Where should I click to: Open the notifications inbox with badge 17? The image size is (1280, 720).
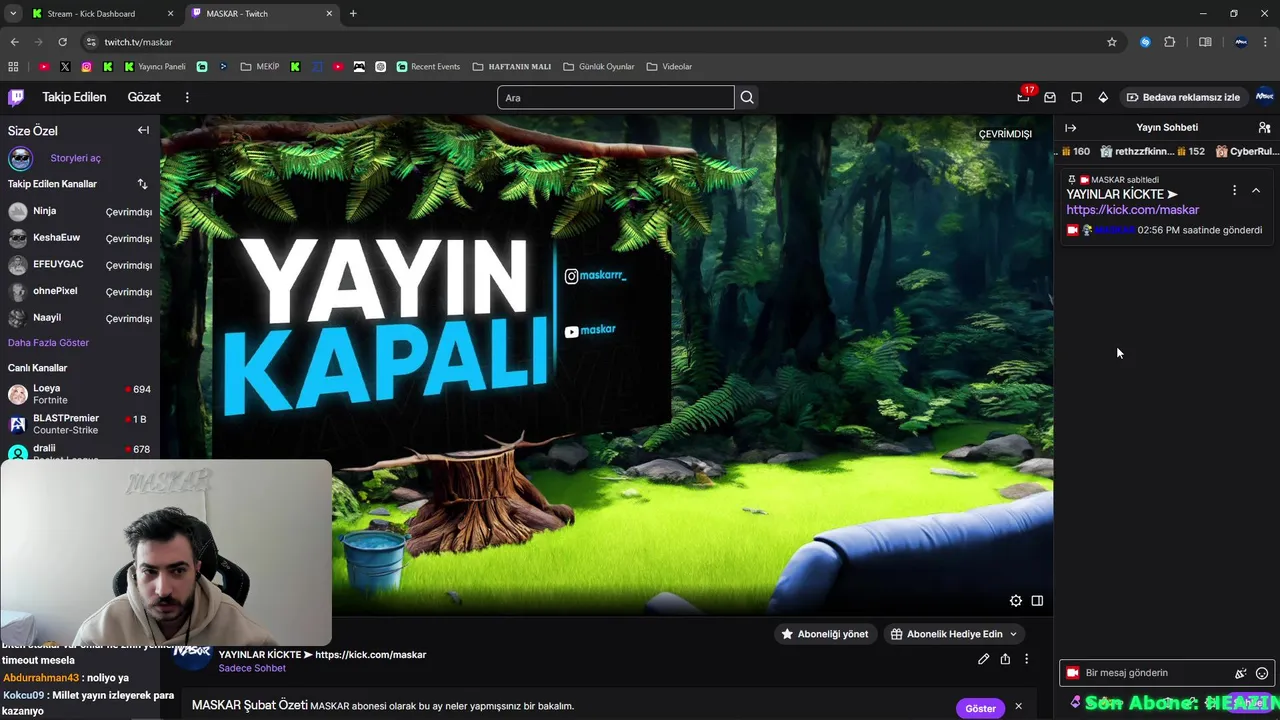click(x=1023, y=97)
